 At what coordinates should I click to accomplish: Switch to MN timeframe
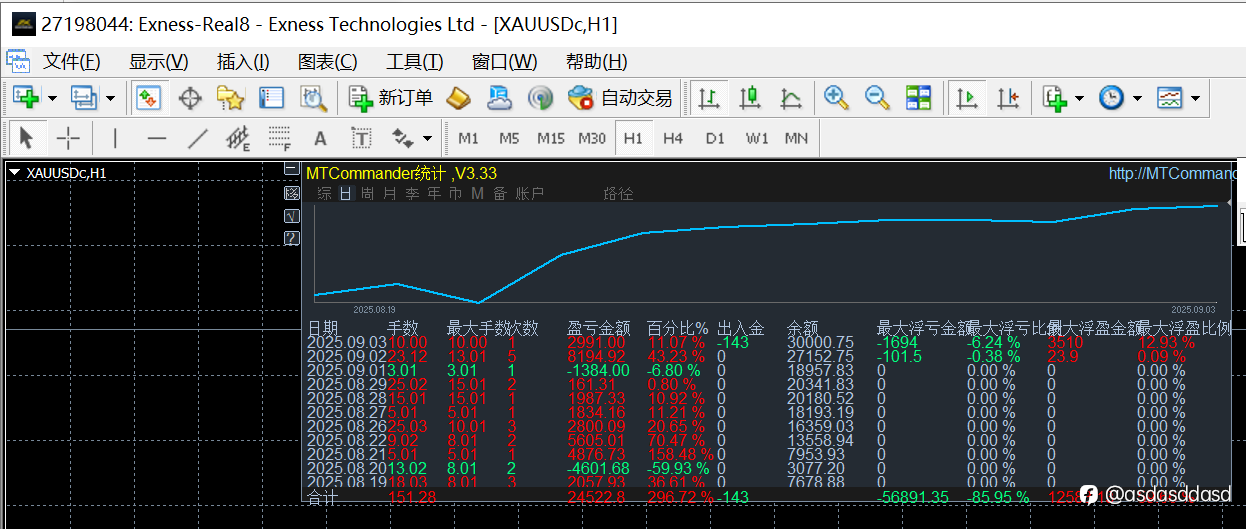click(796, 138)
